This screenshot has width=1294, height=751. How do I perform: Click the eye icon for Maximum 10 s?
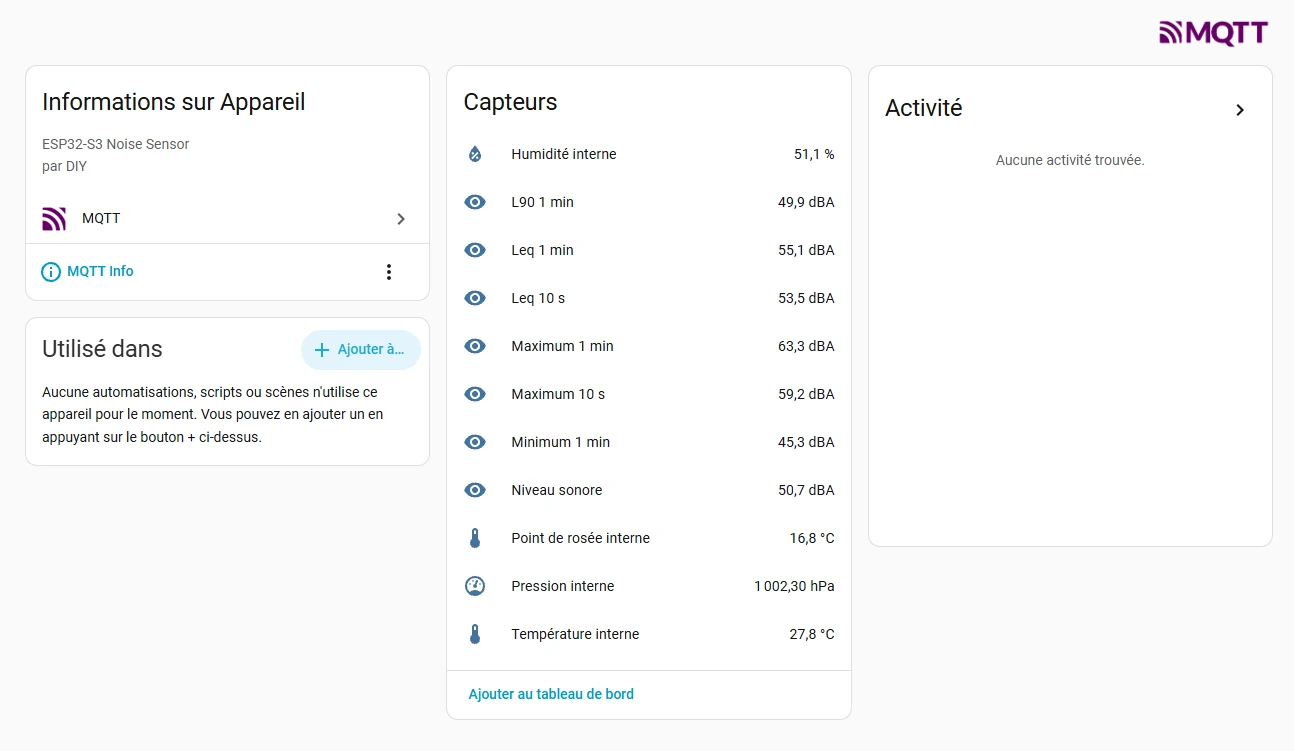[475, 394]
